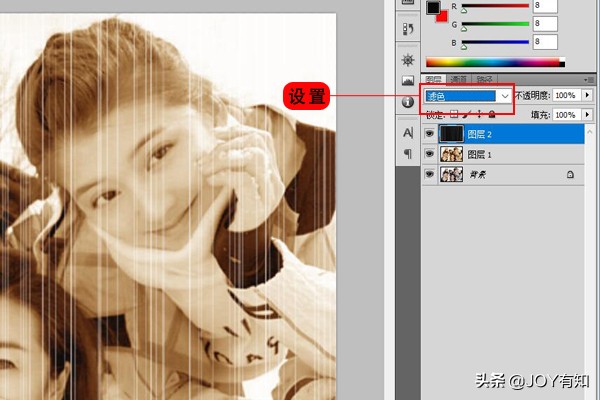This screenshot has width=600, height=400.
Task: Click the 填充 100% field
Action: [x=567, y=114]
